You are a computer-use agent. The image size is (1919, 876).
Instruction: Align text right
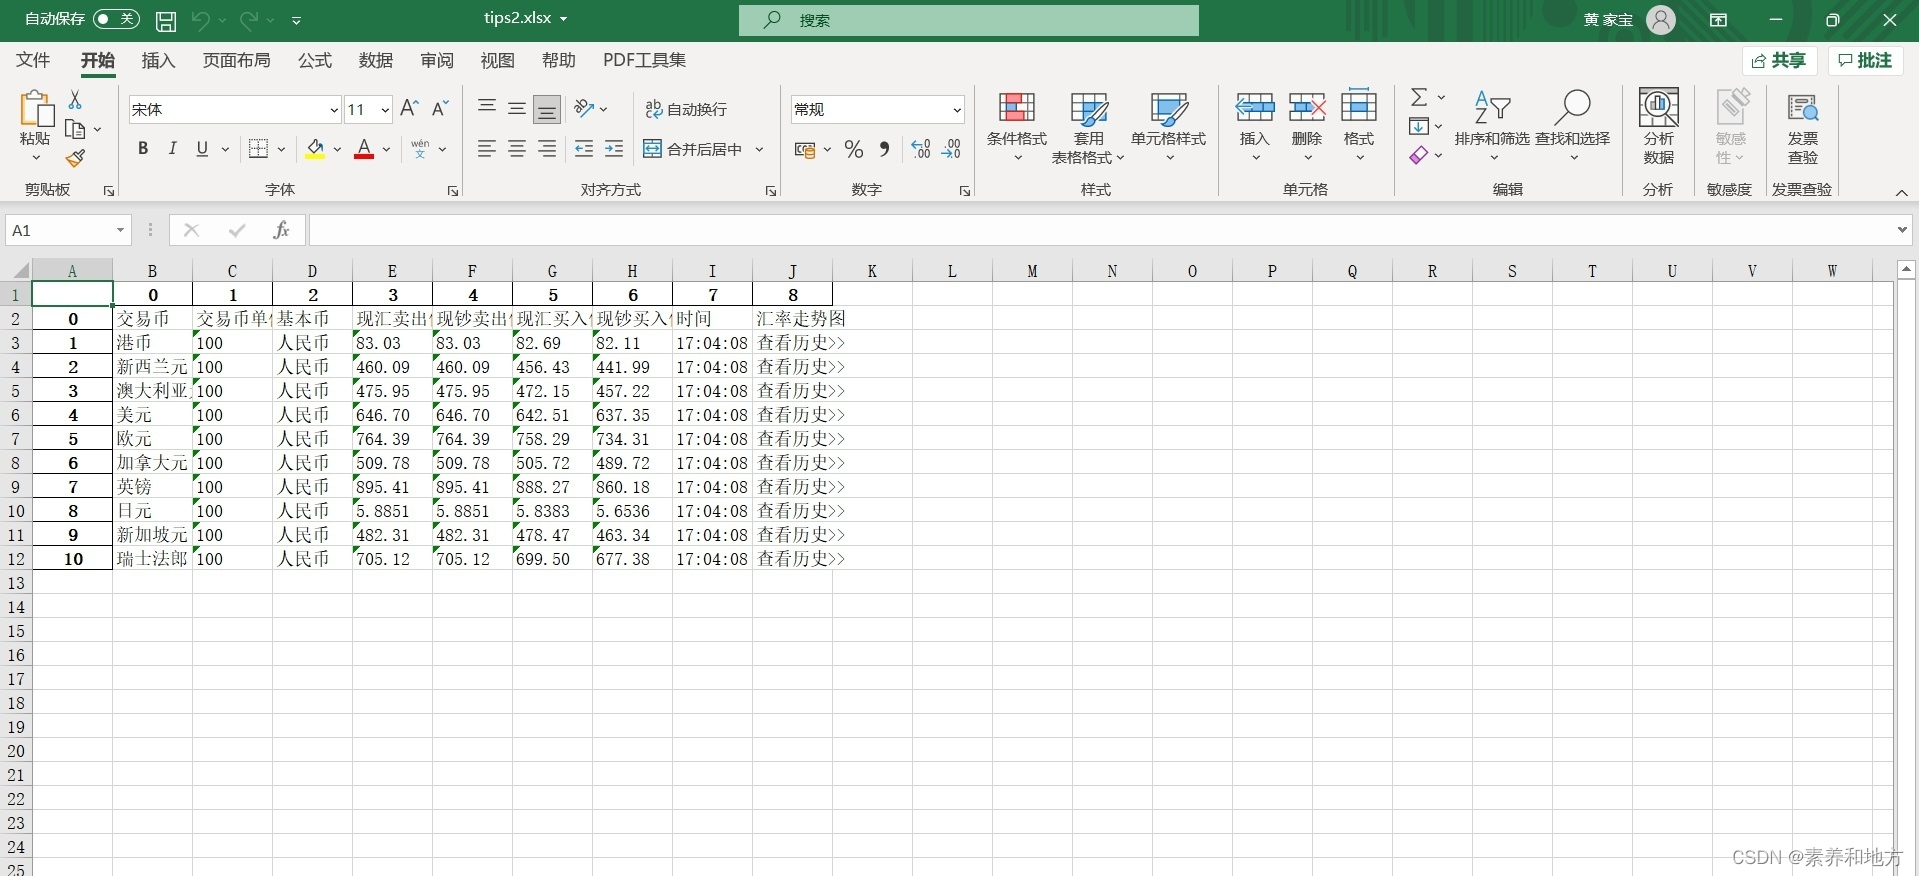(547, 149)
